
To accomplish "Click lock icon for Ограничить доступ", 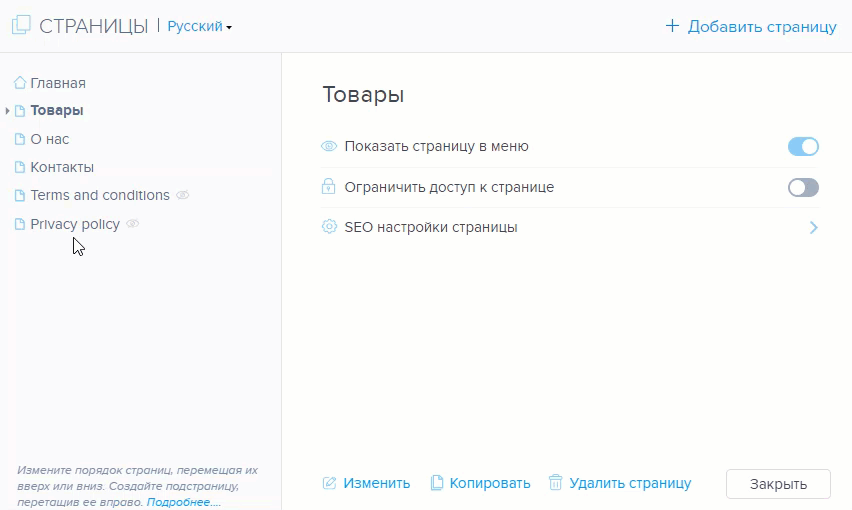I will [328, 186].
